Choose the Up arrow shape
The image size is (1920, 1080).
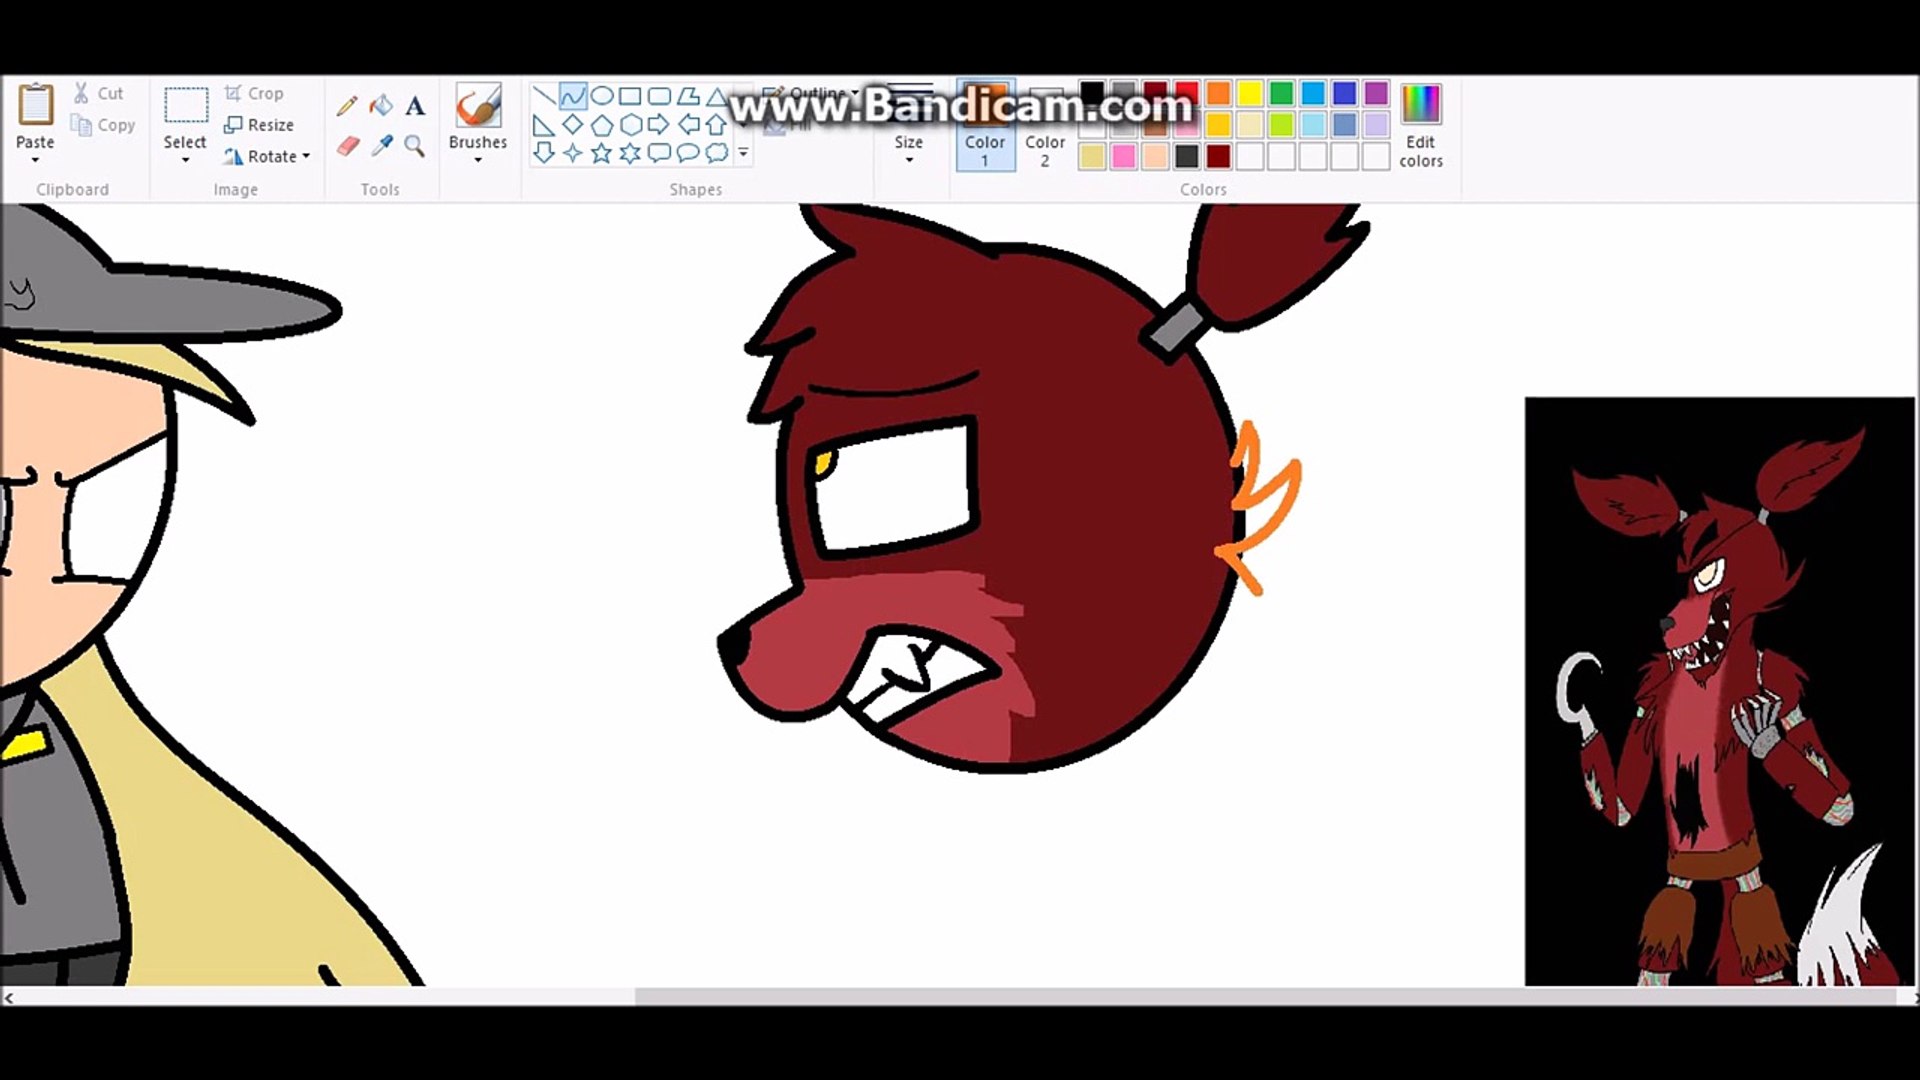716,125
